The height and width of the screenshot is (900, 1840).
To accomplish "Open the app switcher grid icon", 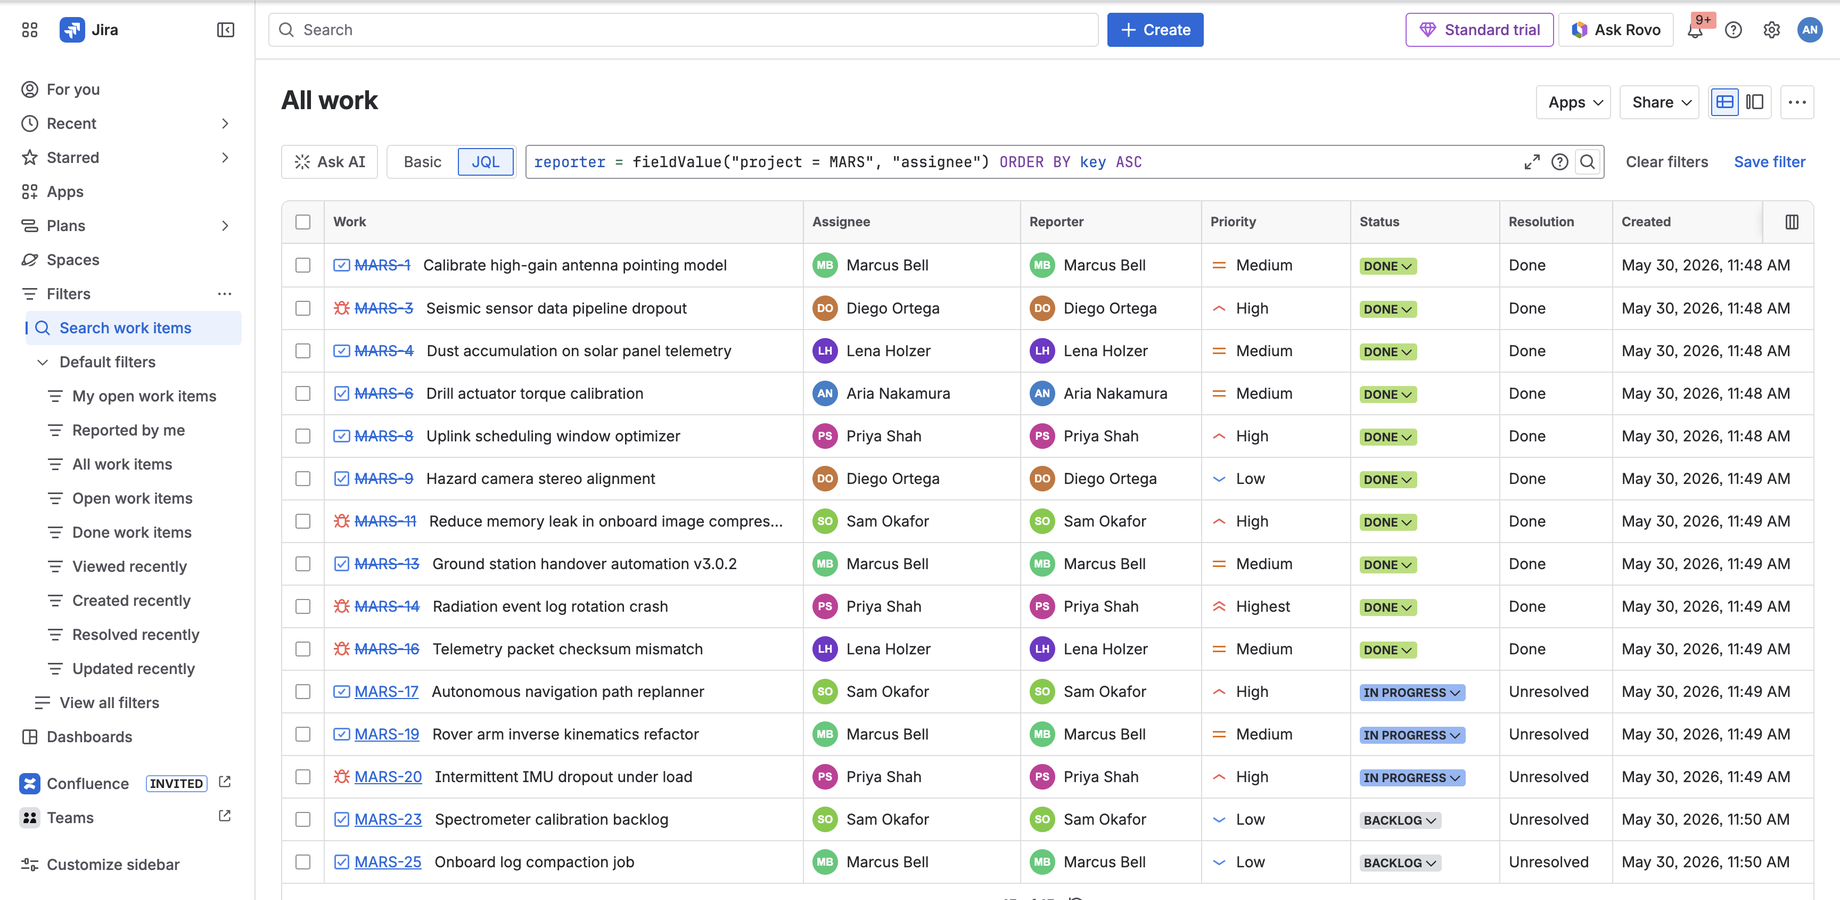I will [30, 30].
